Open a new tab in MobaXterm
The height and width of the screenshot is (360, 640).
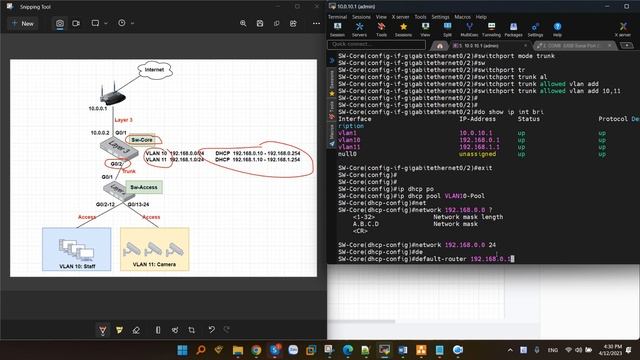click(627, 46)
